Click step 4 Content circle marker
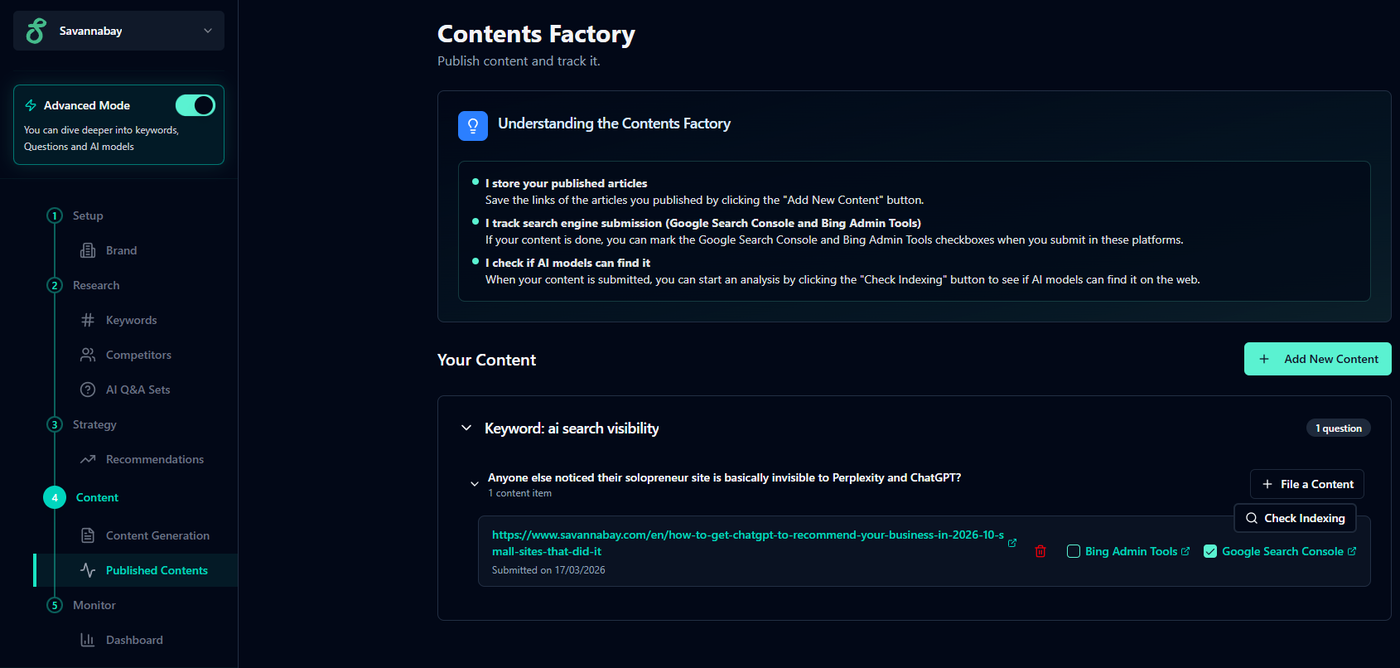 [54, 497]
